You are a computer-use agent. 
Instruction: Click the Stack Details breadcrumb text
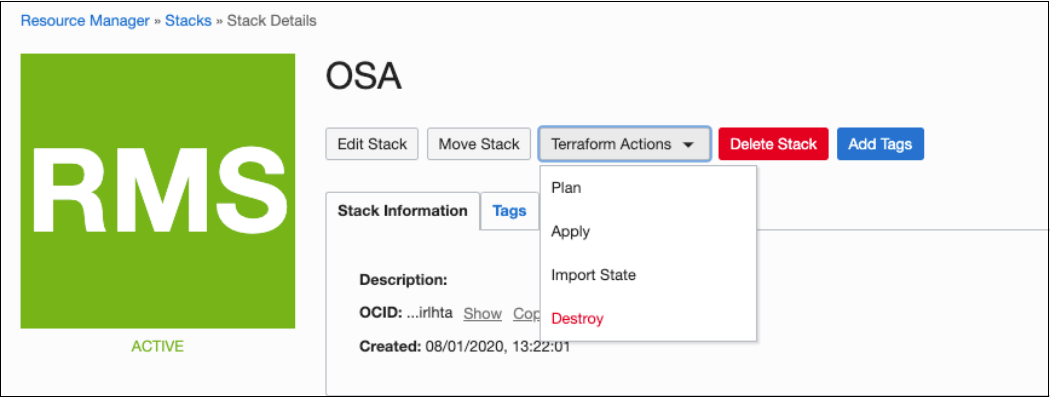pyautogui.click(x=271, y=21)
